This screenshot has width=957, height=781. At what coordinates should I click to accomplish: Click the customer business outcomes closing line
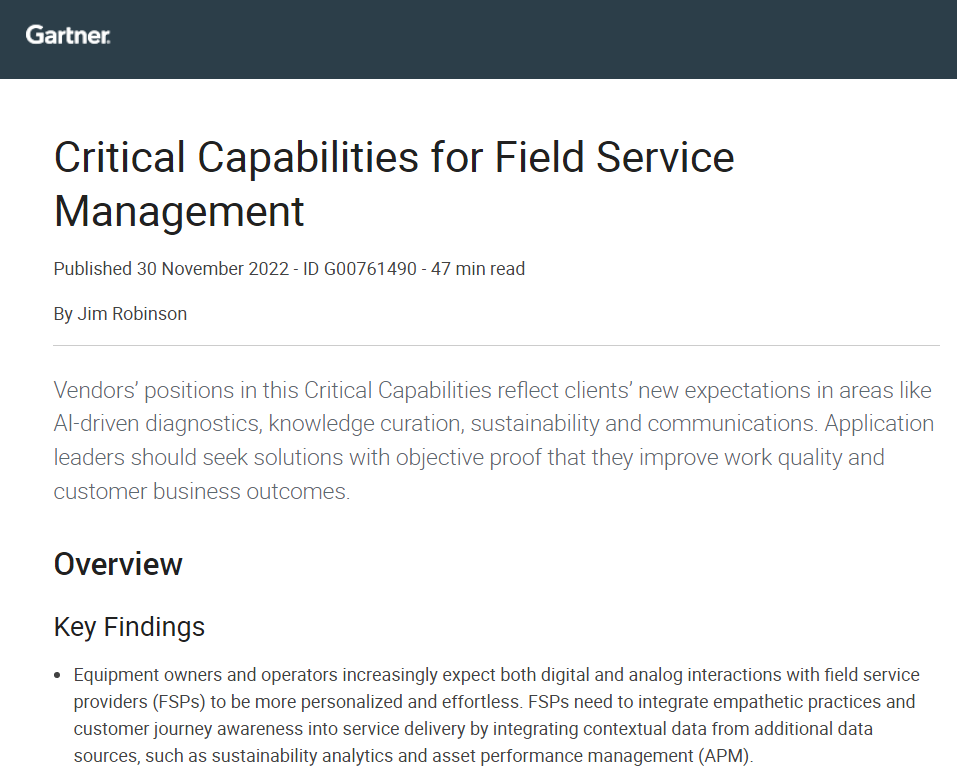(201, 491)
